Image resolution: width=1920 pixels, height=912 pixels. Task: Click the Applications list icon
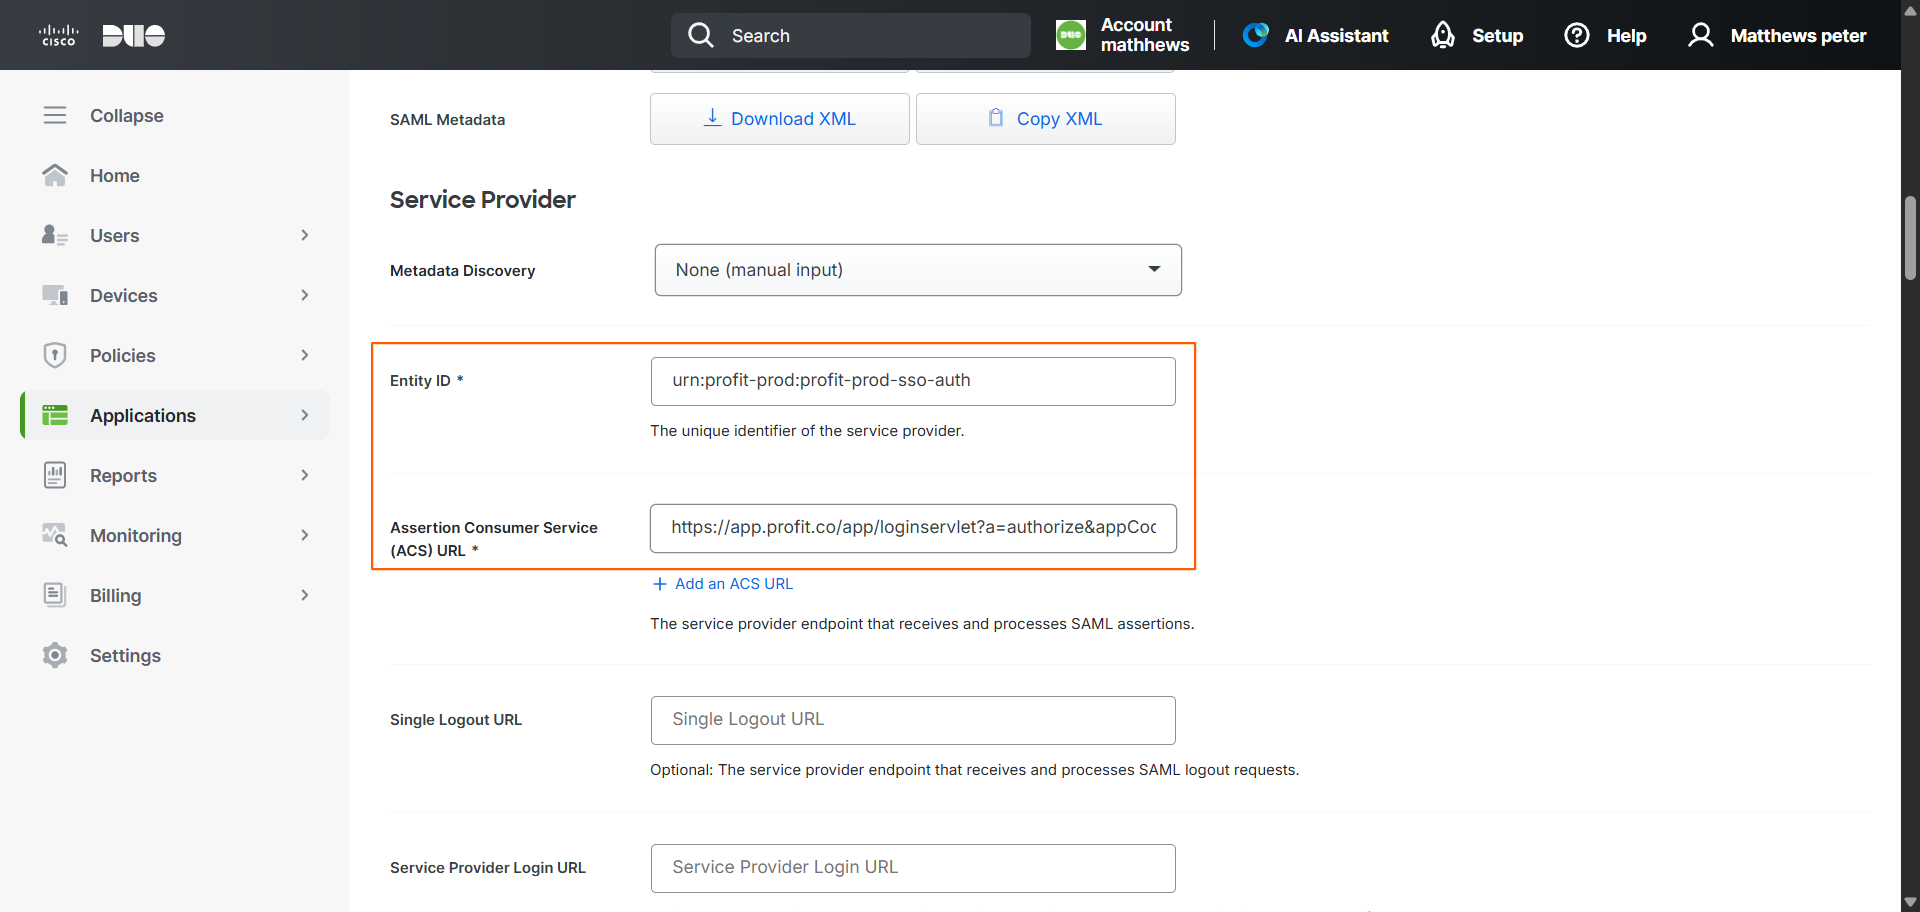[x=55, y=415]
